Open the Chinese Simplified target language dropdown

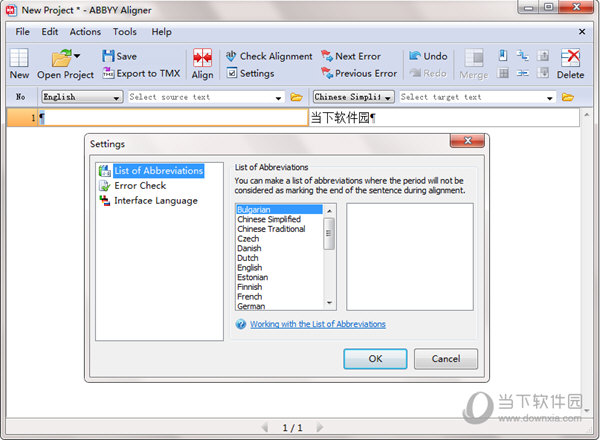pos(353,97)
